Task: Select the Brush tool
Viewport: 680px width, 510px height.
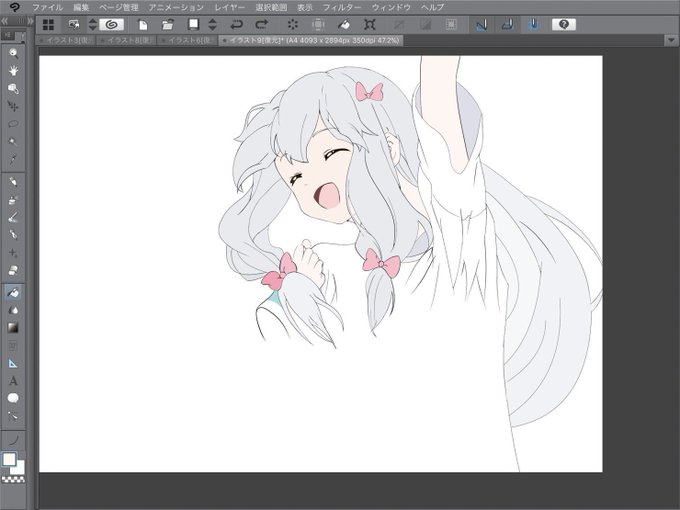Action: click(13, 217)
